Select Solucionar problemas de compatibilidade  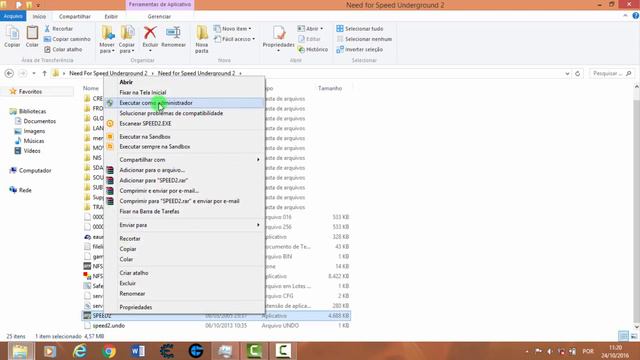[184, 113]
